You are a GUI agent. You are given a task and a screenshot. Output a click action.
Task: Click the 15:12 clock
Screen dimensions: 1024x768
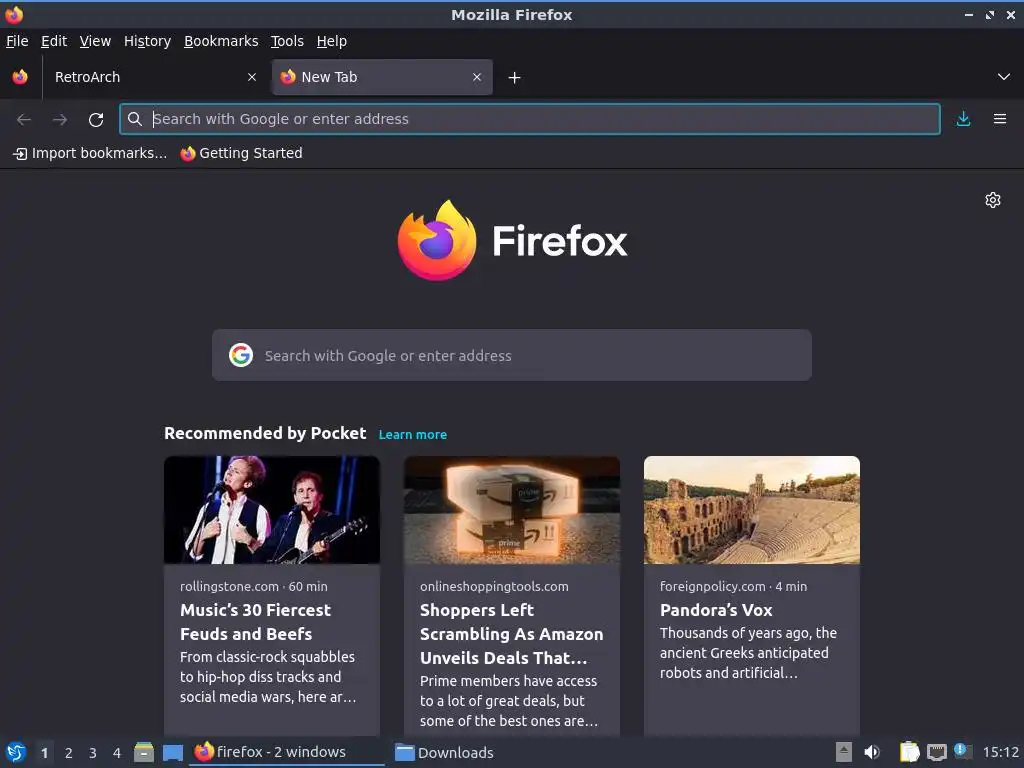(1000, 753)
